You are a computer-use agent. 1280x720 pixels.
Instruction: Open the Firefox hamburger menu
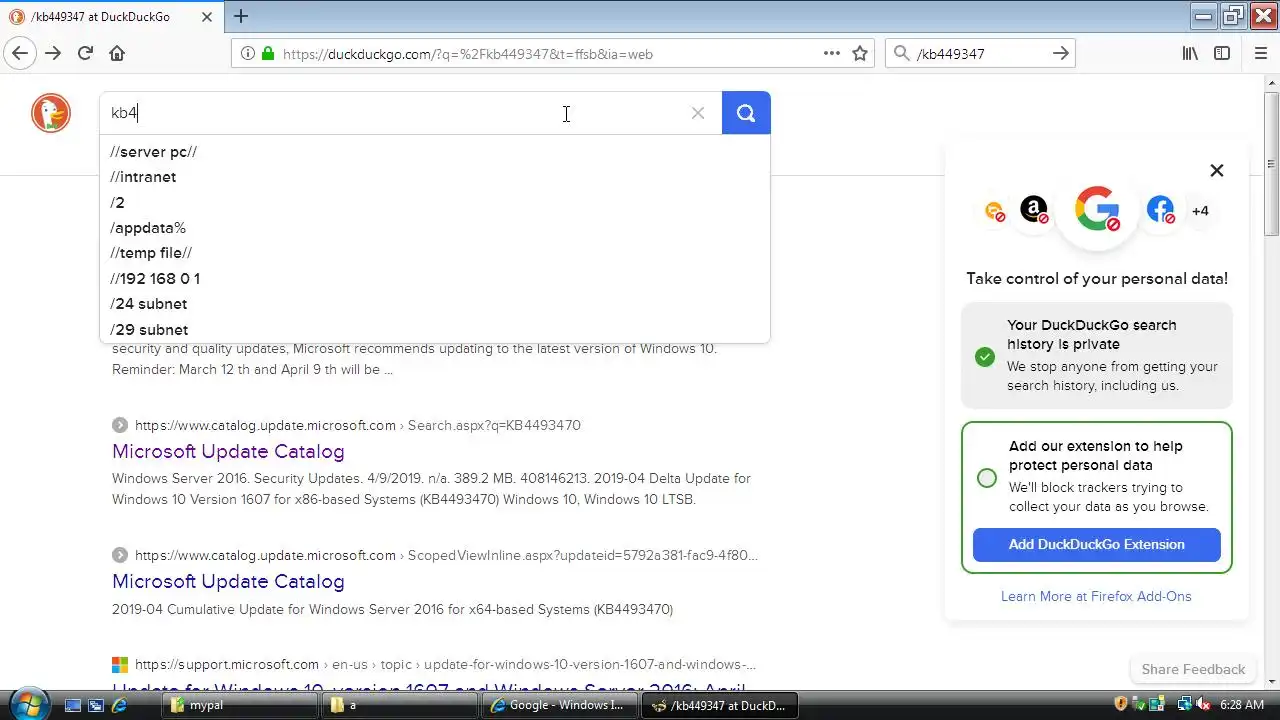click(1260, 54)
